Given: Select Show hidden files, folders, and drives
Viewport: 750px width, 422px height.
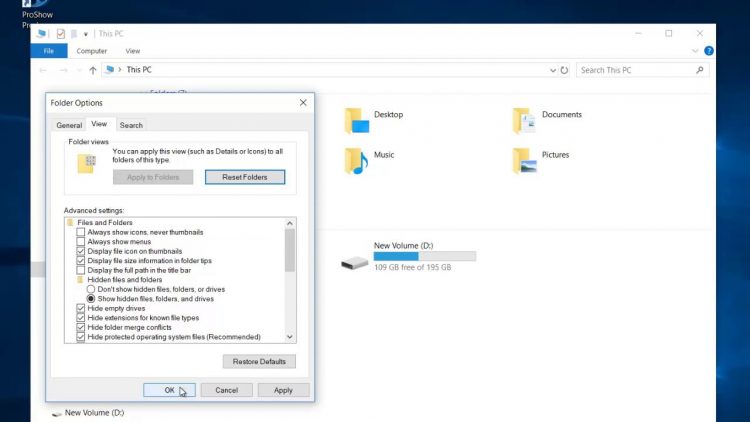Looking at the screenshot, I should tap(90, 299).
